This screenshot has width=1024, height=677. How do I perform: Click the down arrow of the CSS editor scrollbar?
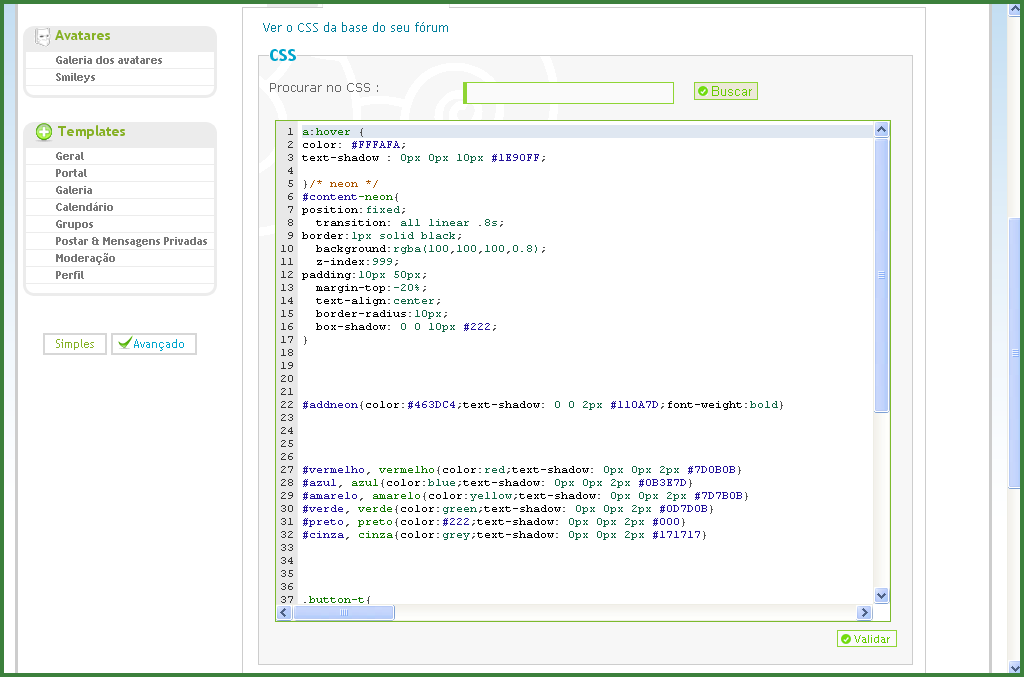click(881, 595)
